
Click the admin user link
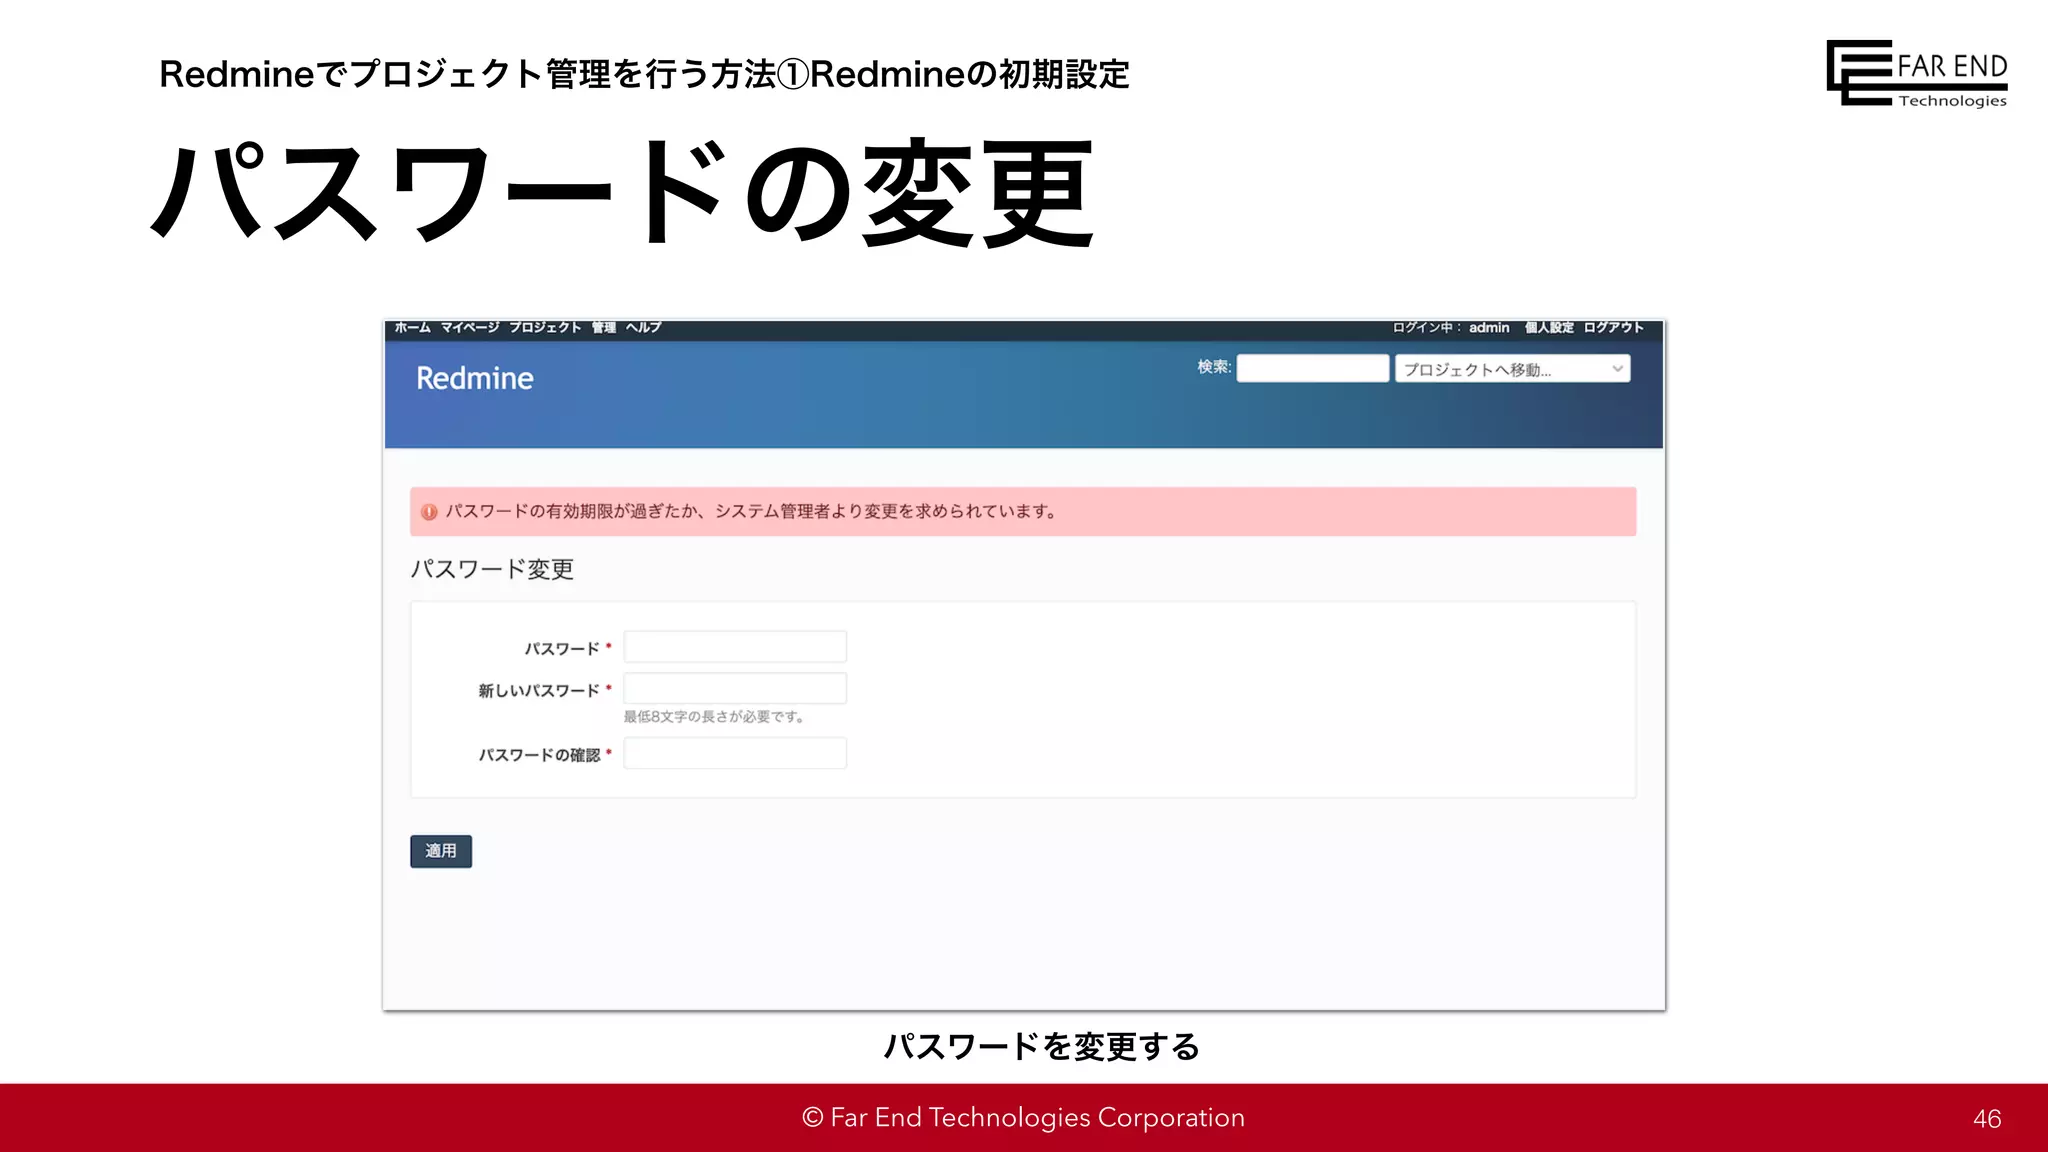point(1489,327)
